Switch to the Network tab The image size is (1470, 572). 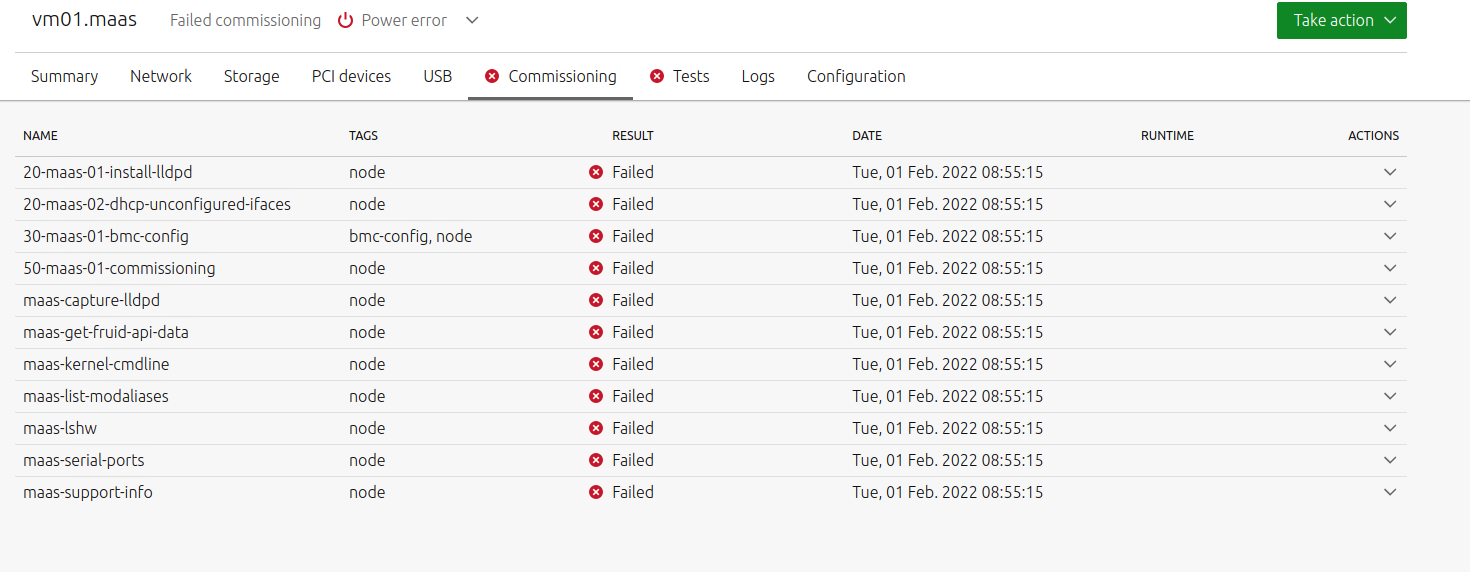161,76
